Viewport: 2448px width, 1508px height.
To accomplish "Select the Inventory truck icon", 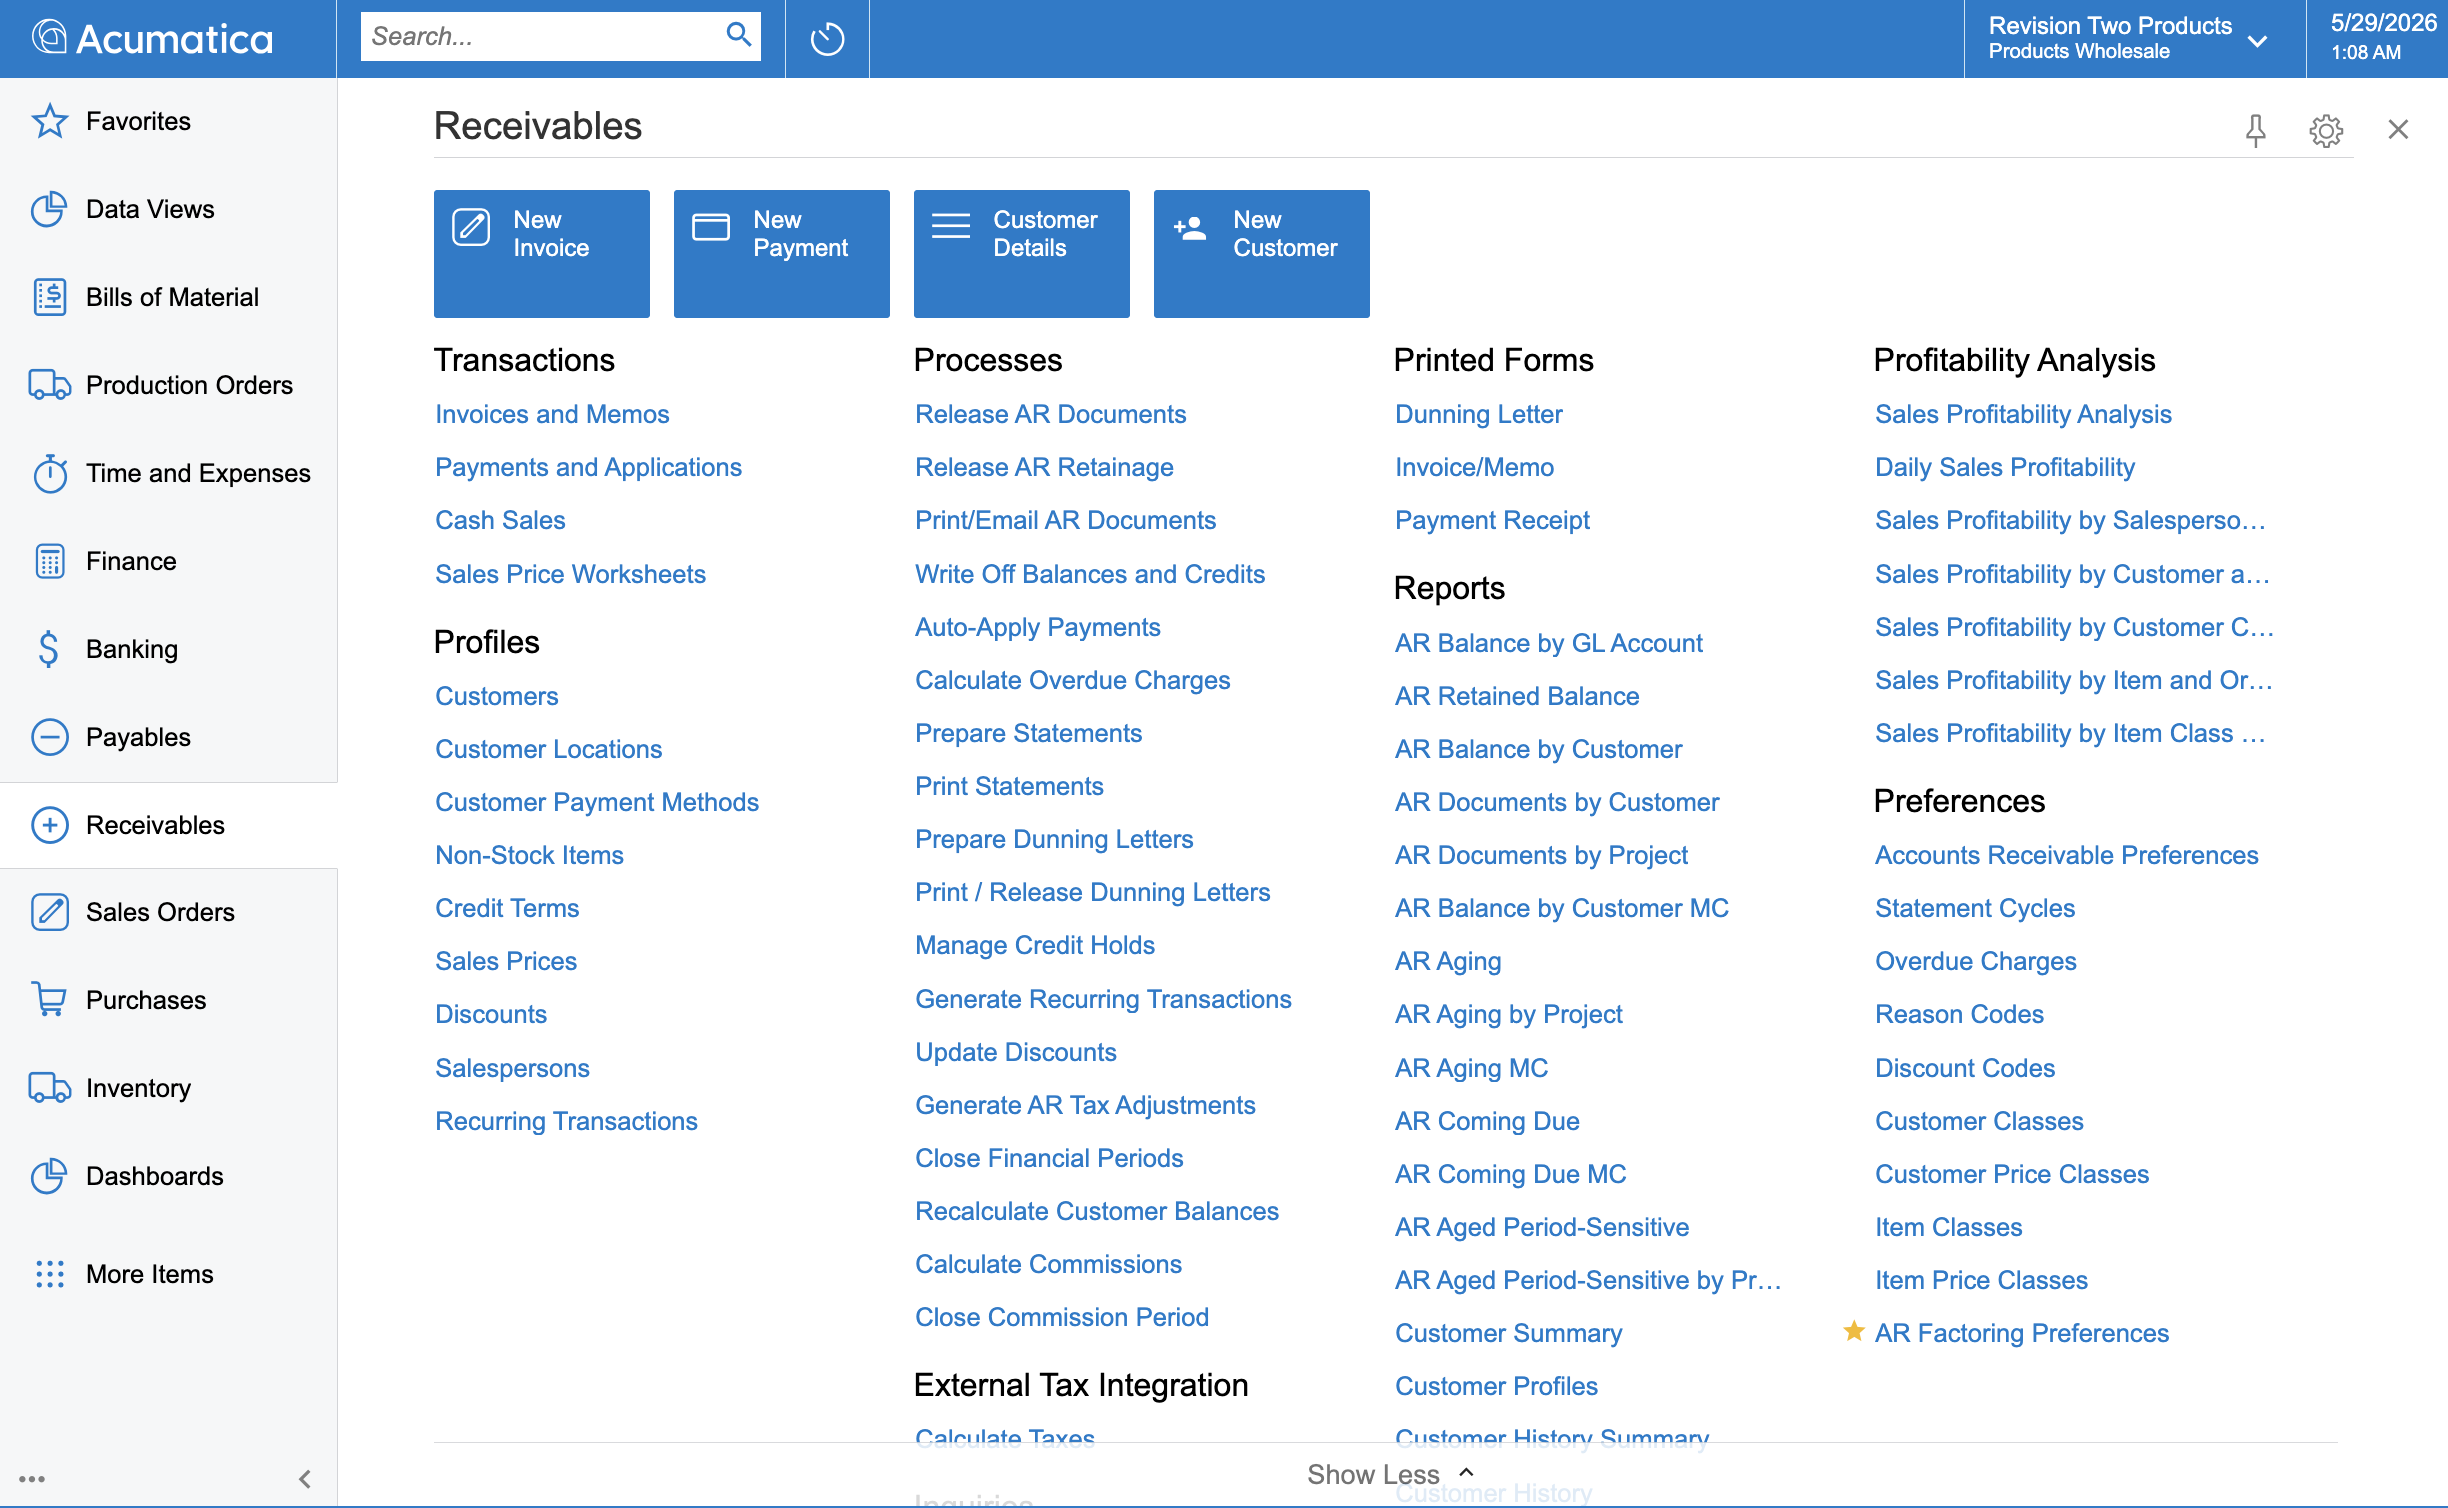I will tap(49, 1088).
